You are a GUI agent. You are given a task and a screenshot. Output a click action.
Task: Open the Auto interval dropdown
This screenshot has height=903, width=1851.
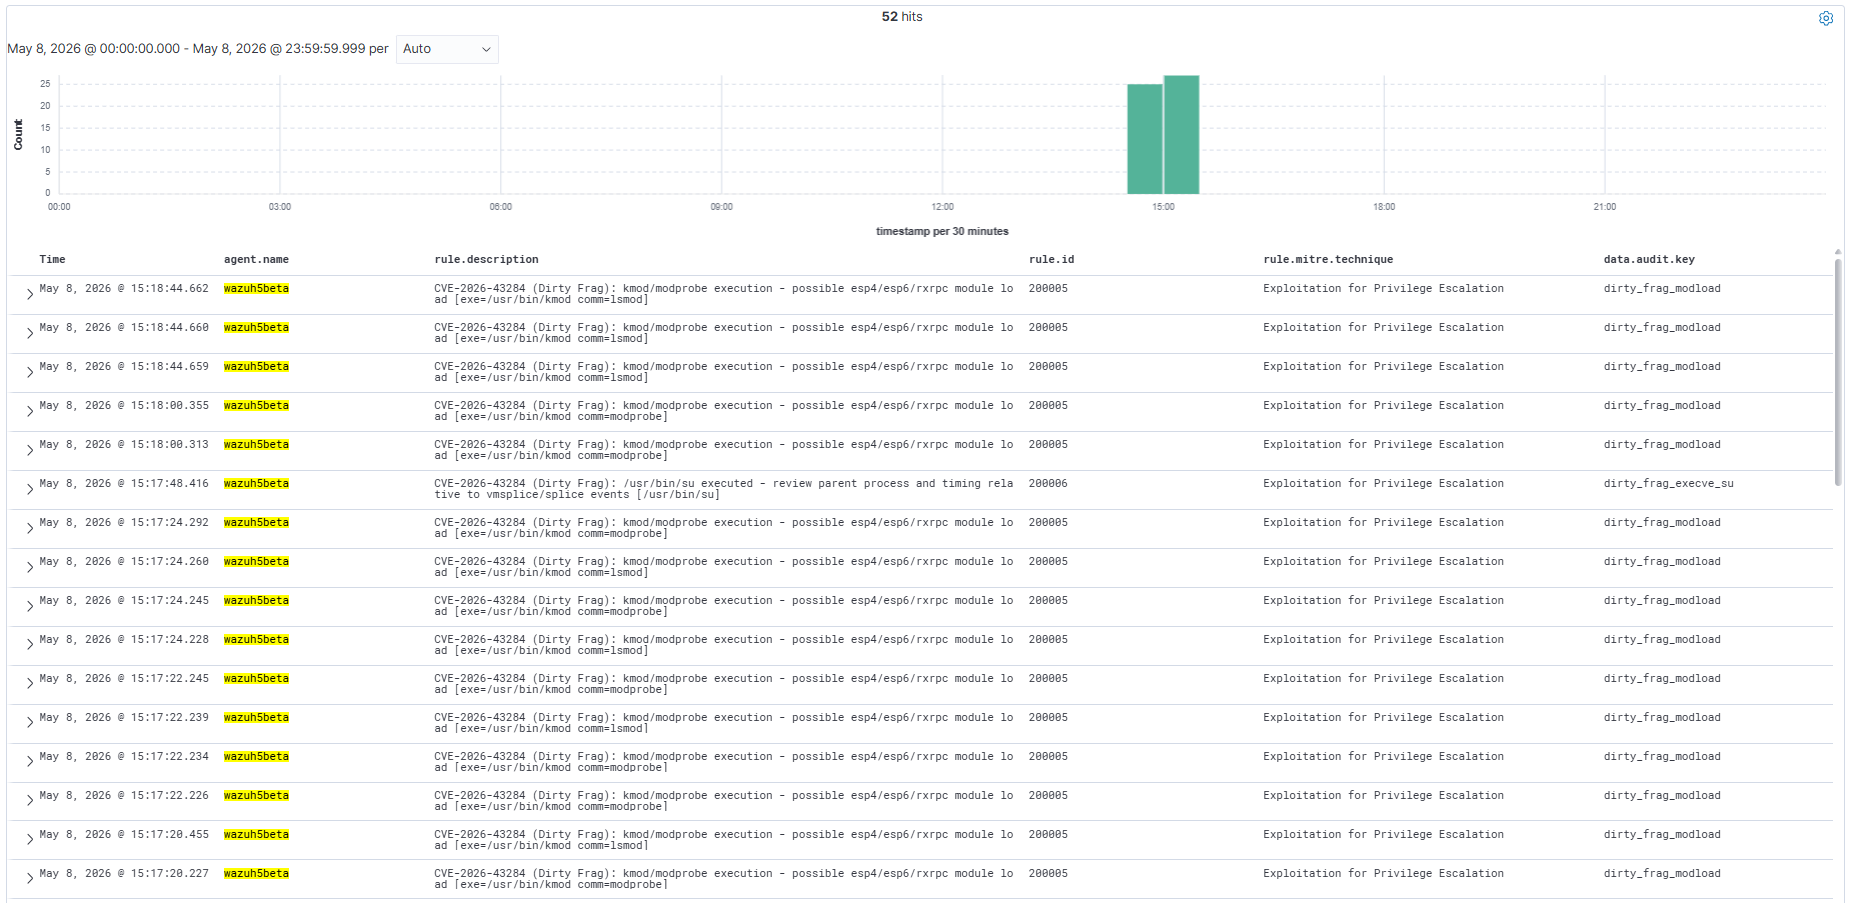coord(447,49)
